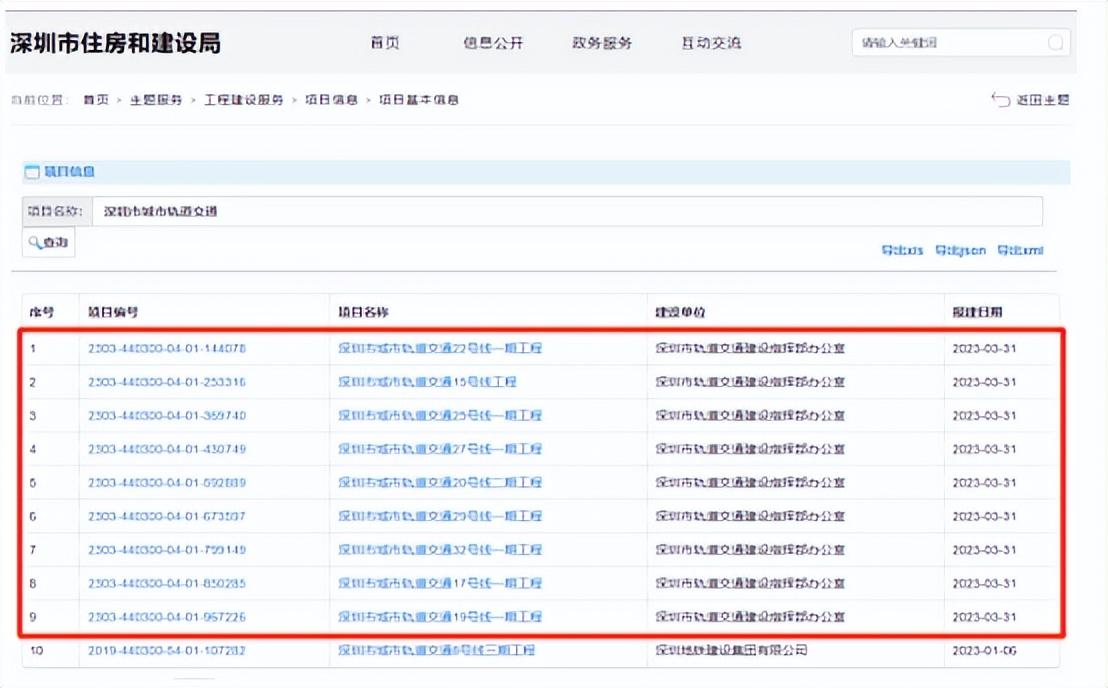The width and height of the screenshot is (1108, 688).
Task: Click the 建设单位 cell in row 5
Action: [x=750, y=482]
